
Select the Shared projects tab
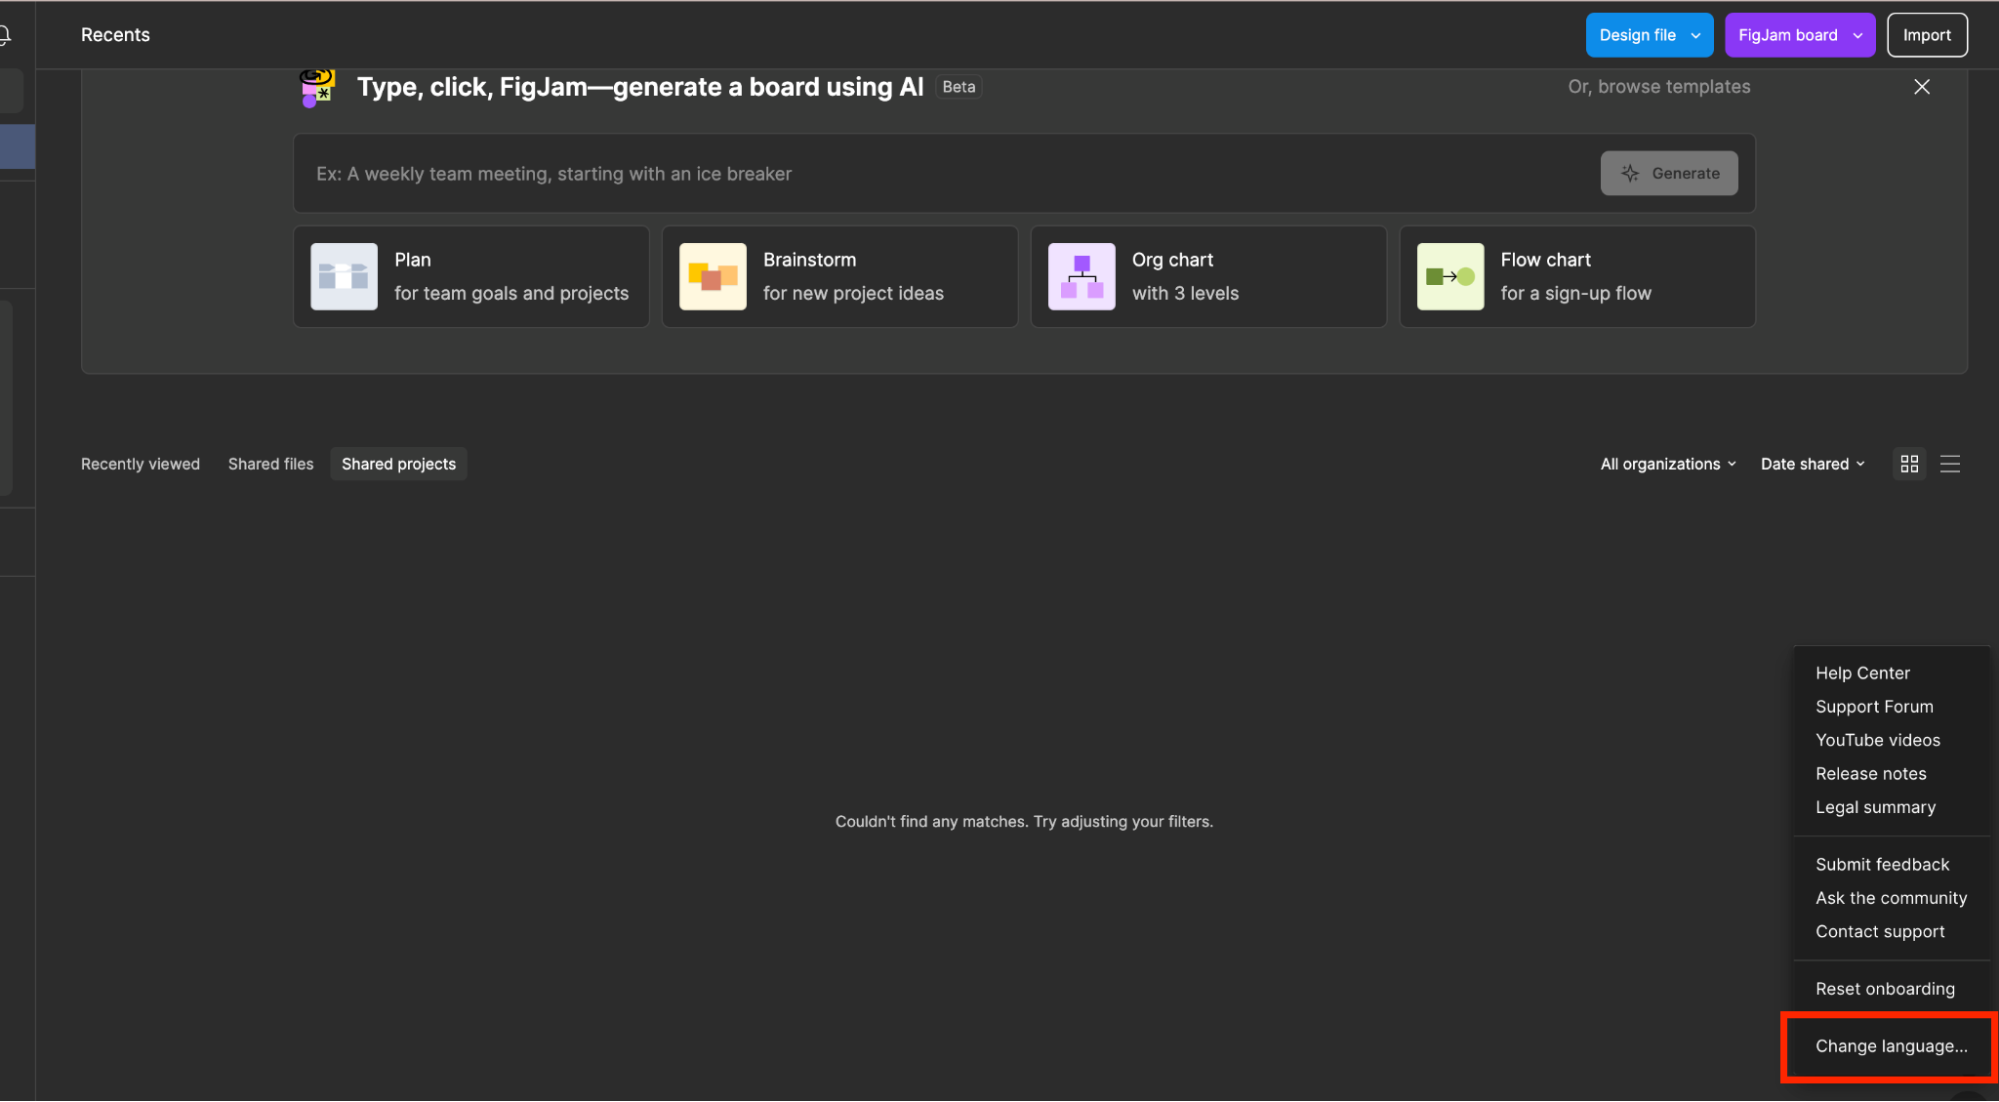point(399,464)
